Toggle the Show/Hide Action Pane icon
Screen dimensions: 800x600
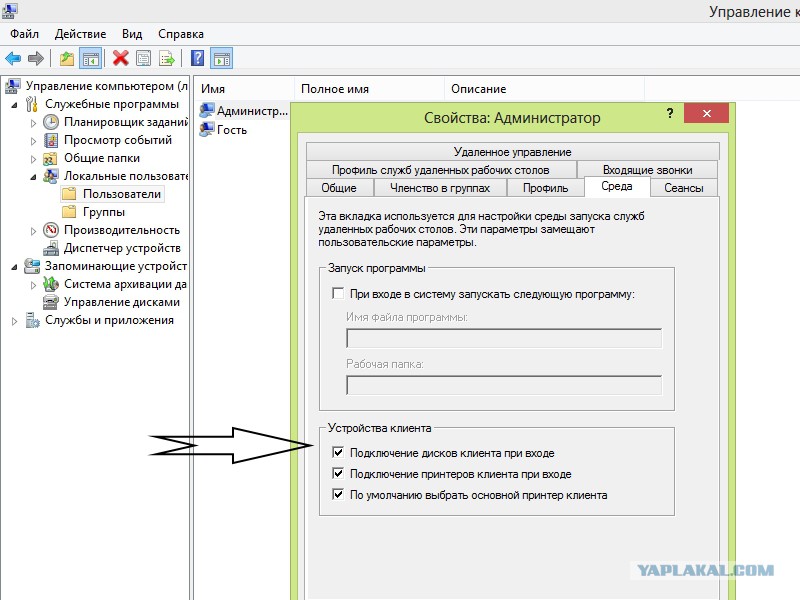(221, 58)
